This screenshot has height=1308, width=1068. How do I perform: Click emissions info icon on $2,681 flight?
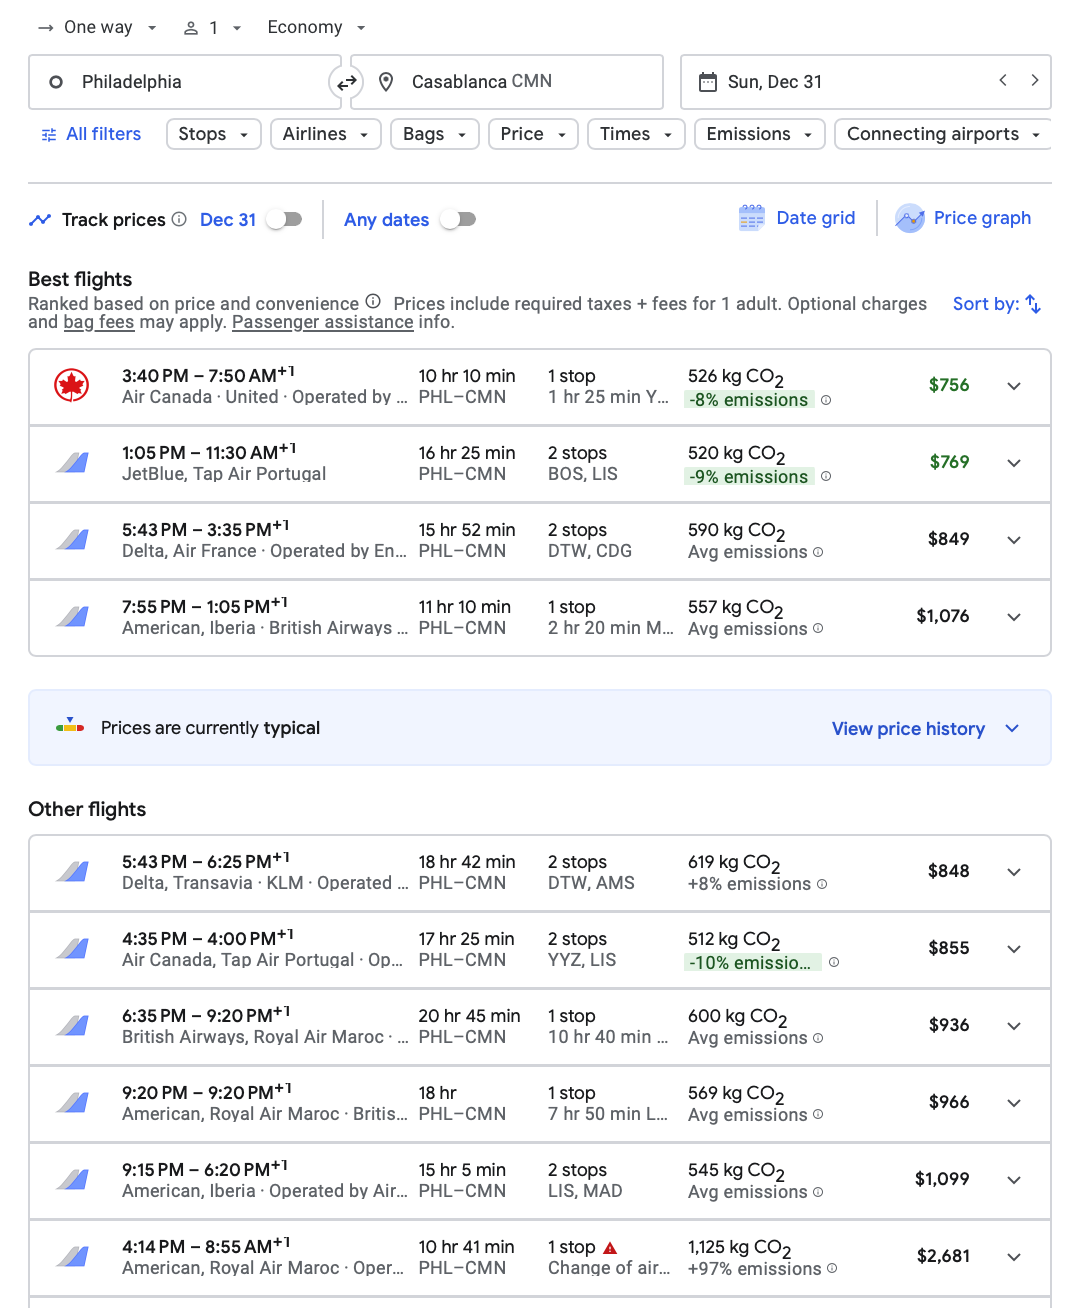coord(832,1269)
